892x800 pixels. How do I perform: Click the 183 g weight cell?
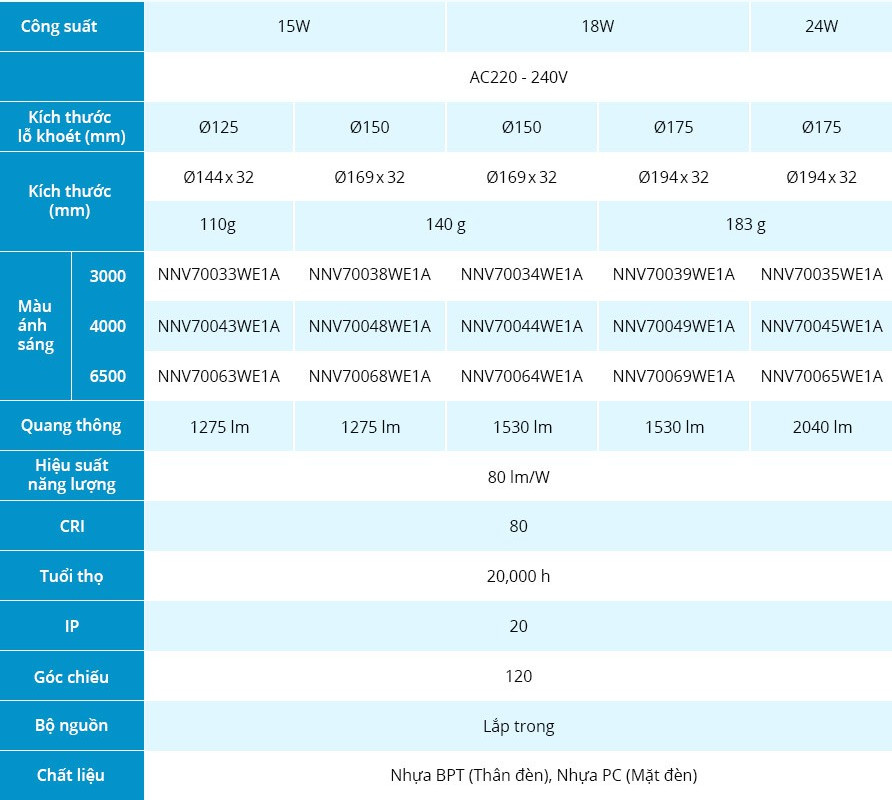[x=745, y=225]
